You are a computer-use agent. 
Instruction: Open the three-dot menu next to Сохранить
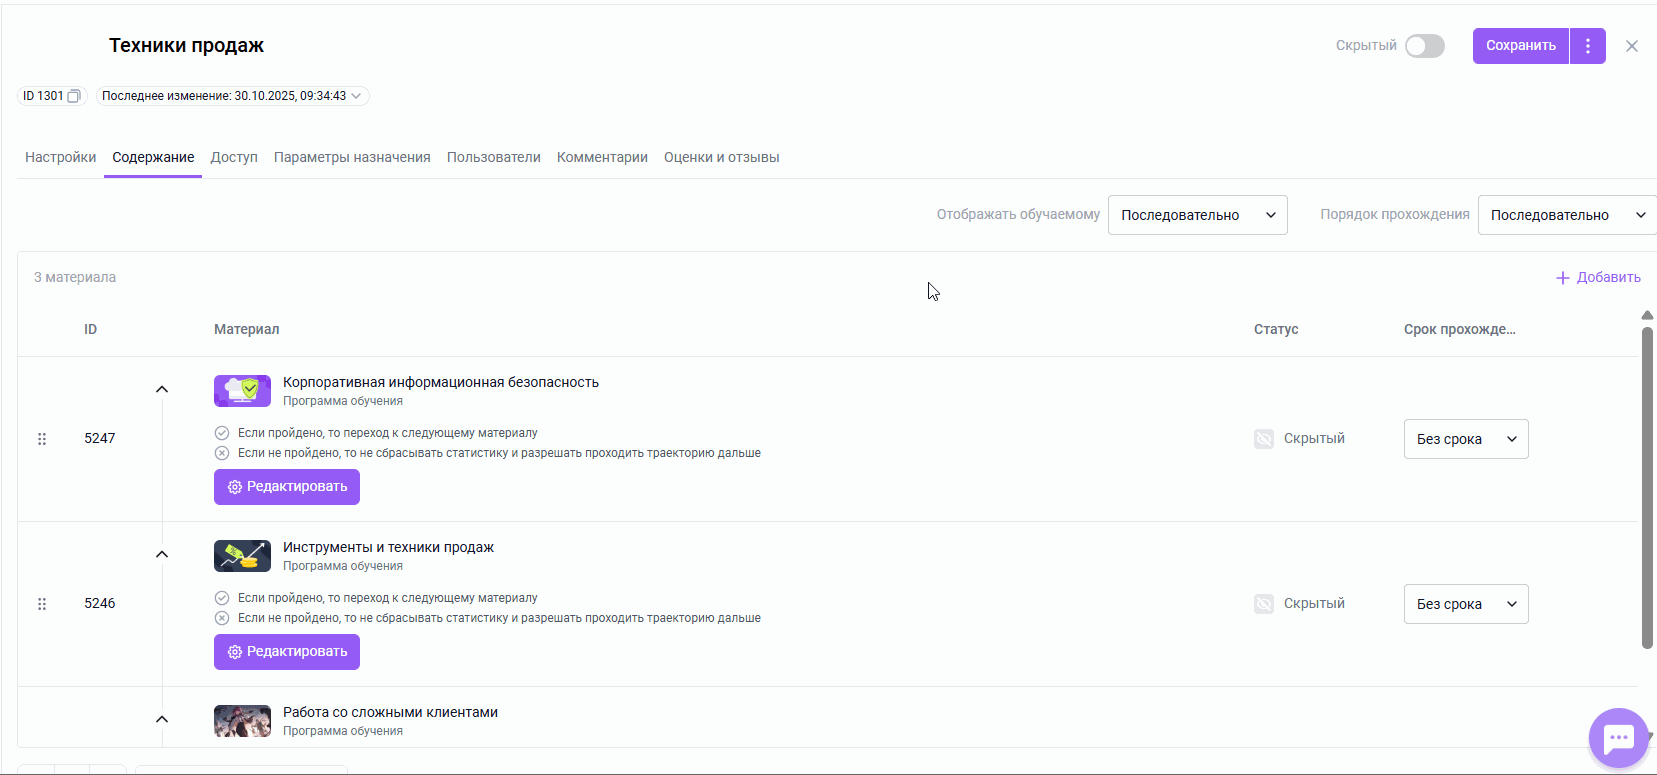1587,46
